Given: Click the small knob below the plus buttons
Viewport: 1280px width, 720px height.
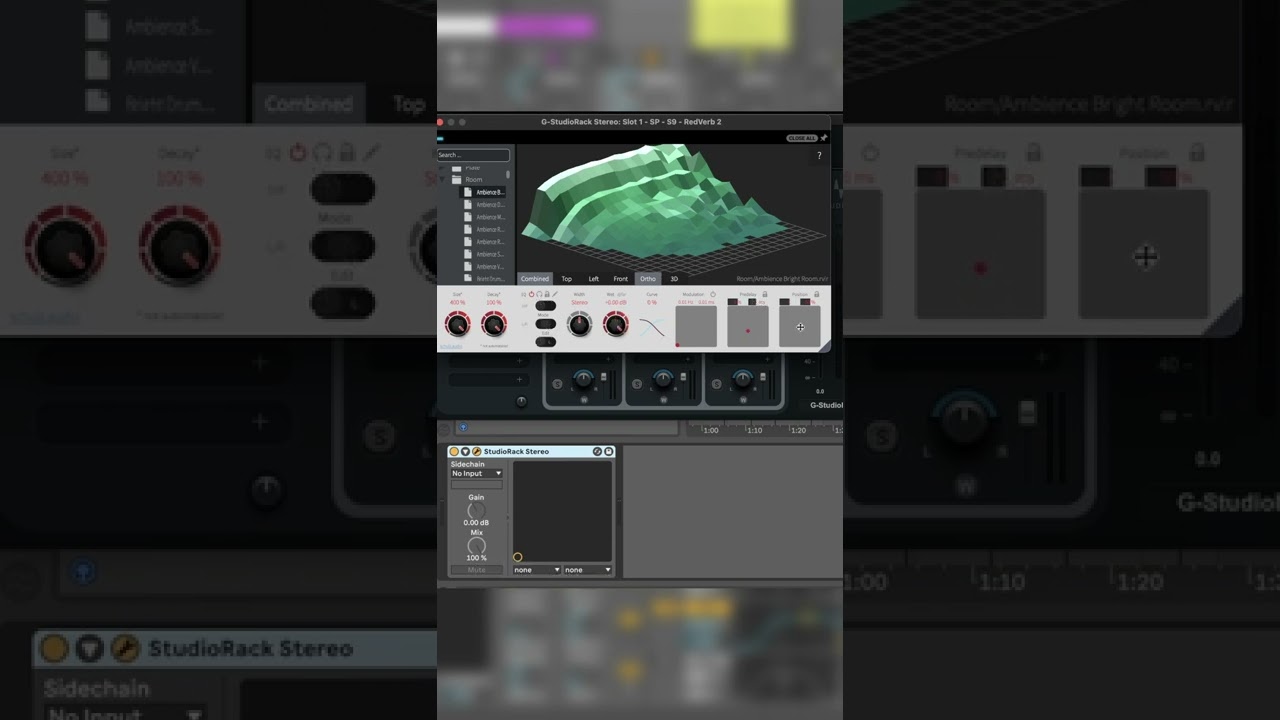Looking at the screenshot, I should coord(521,401).
